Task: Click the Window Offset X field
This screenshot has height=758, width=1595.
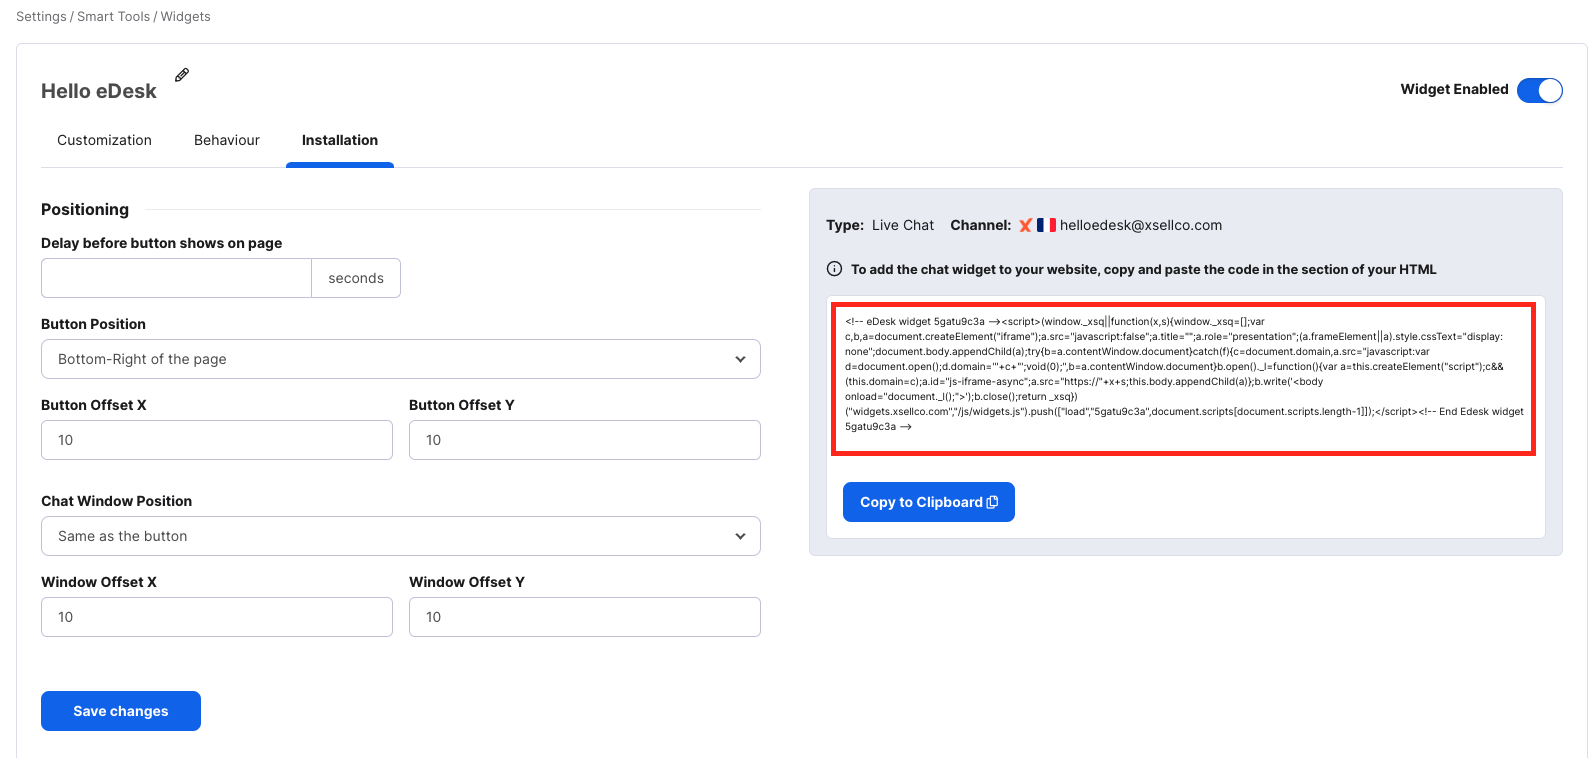Action: click(x=217, y=617)
